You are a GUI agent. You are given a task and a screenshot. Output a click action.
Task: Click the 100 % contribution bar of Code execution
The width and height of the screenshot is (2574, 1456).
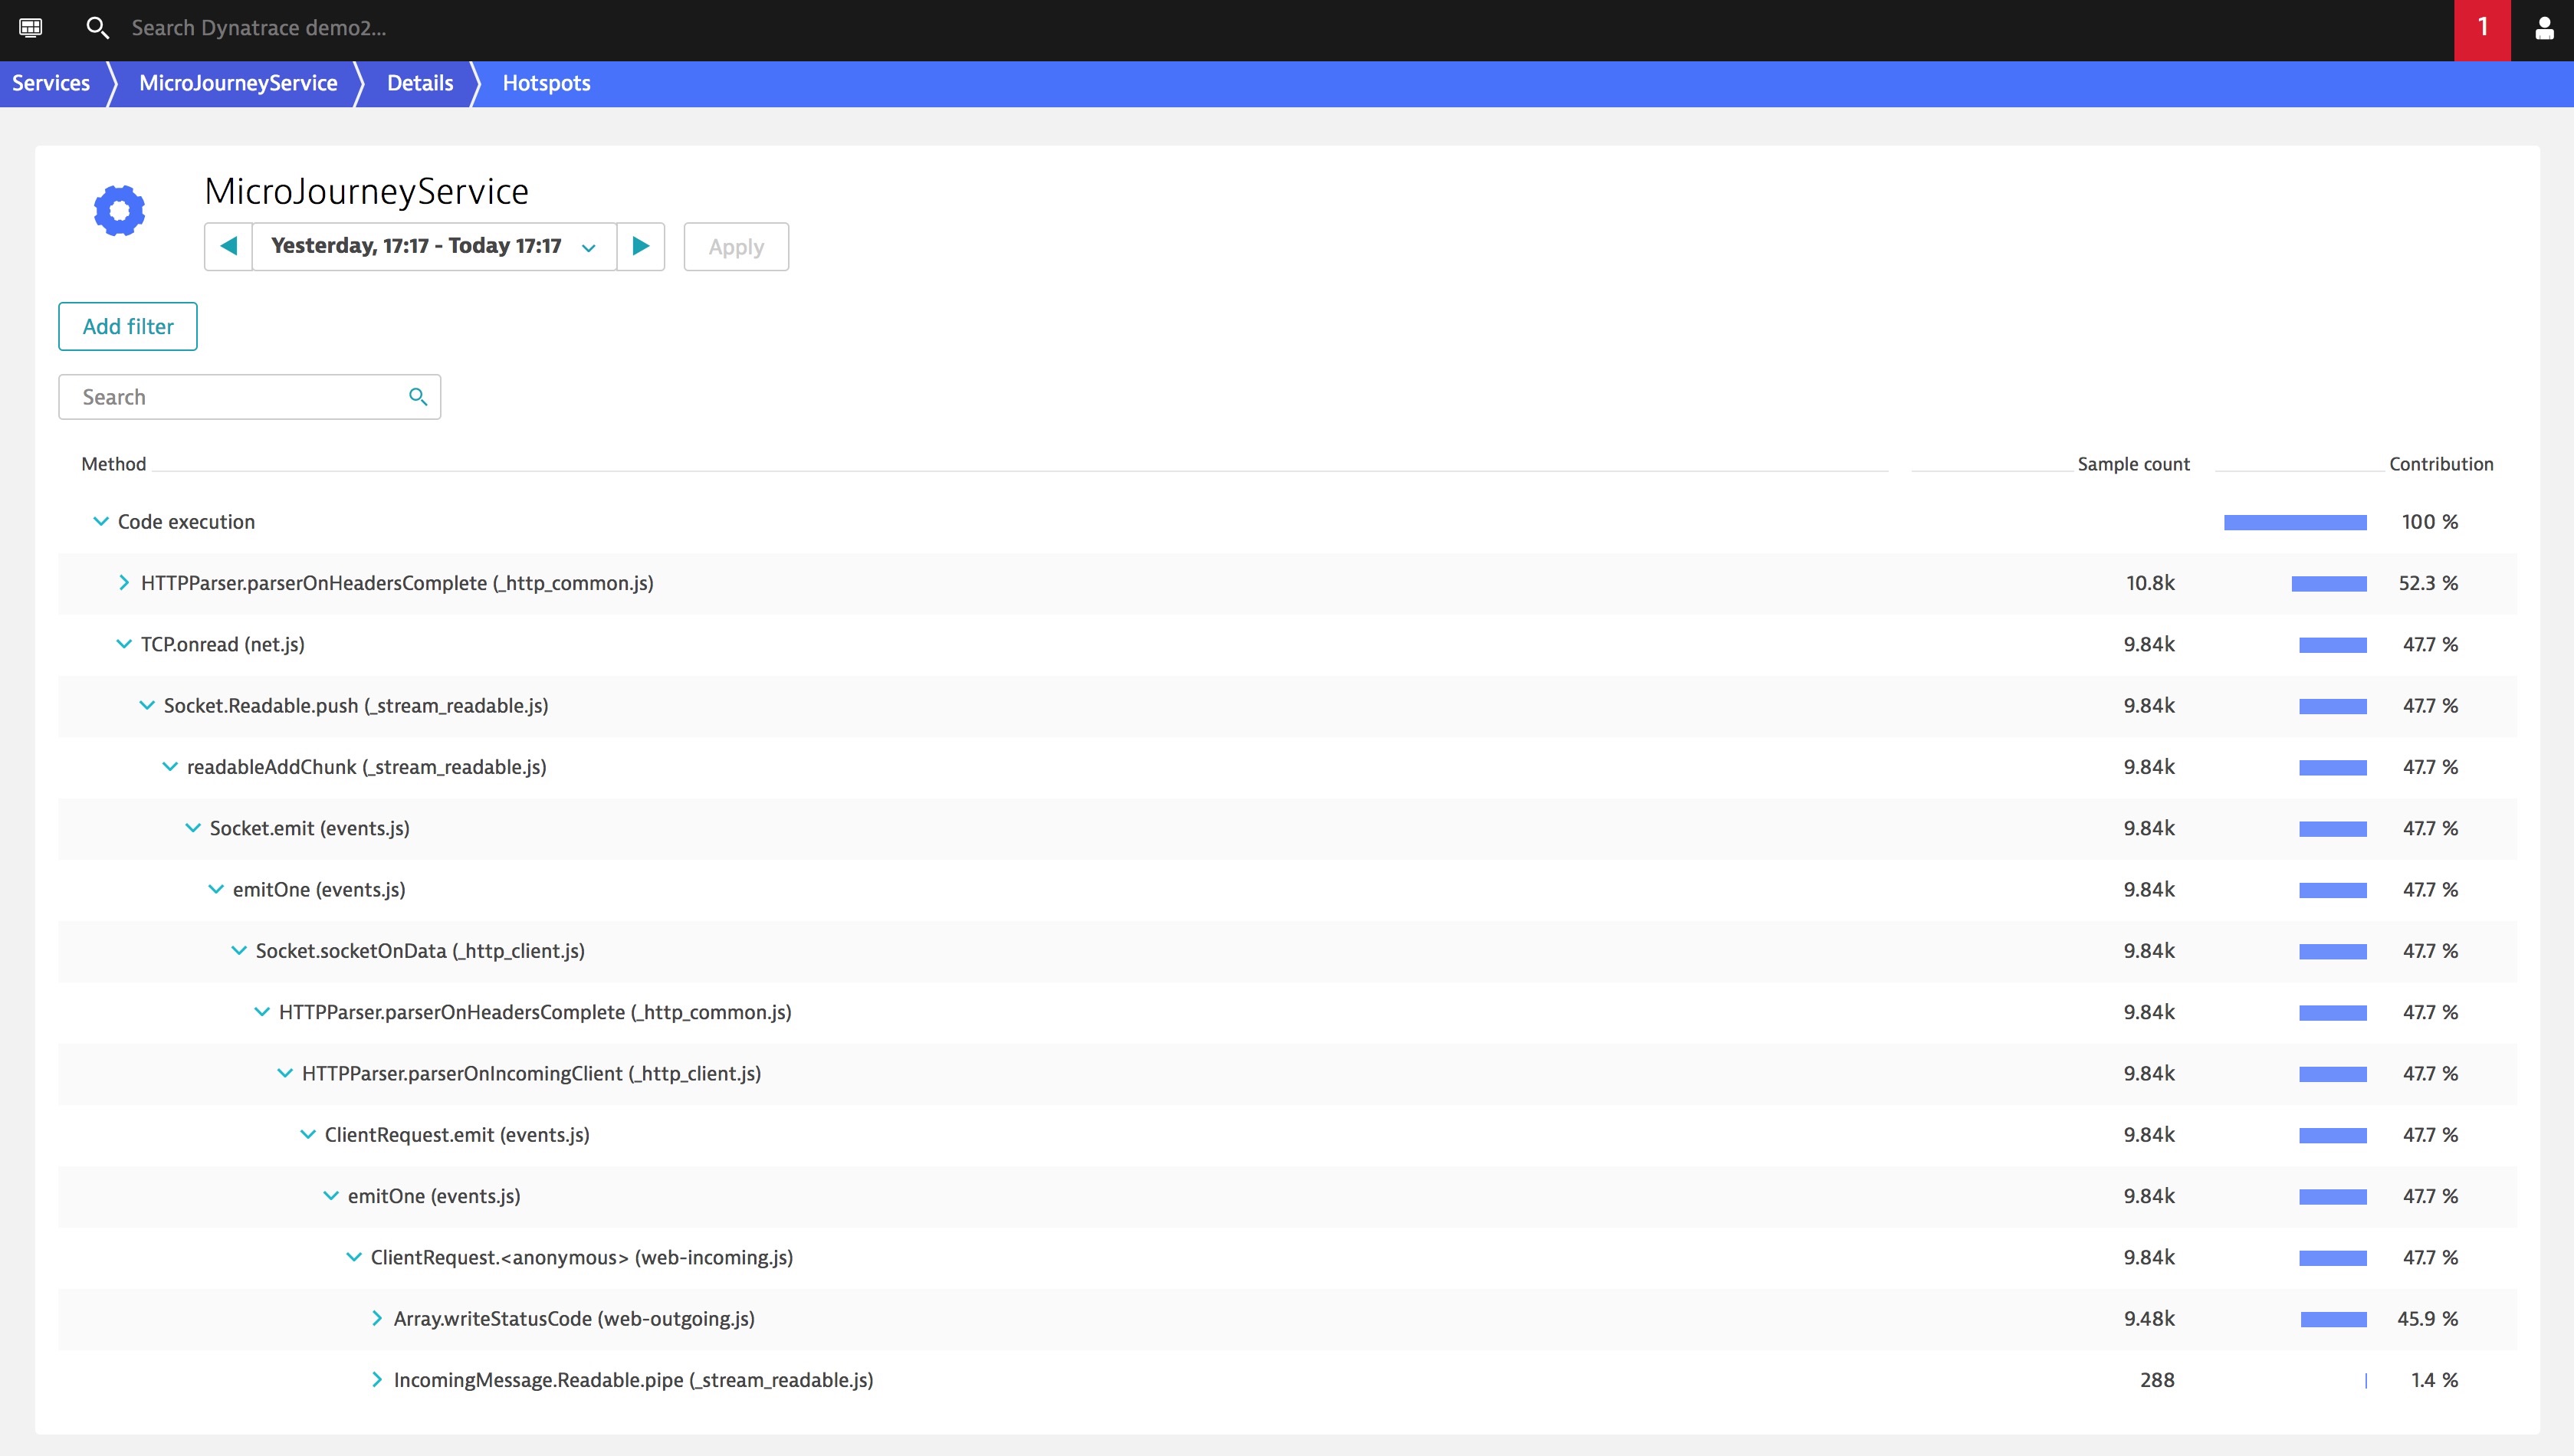coord(2295,522)
